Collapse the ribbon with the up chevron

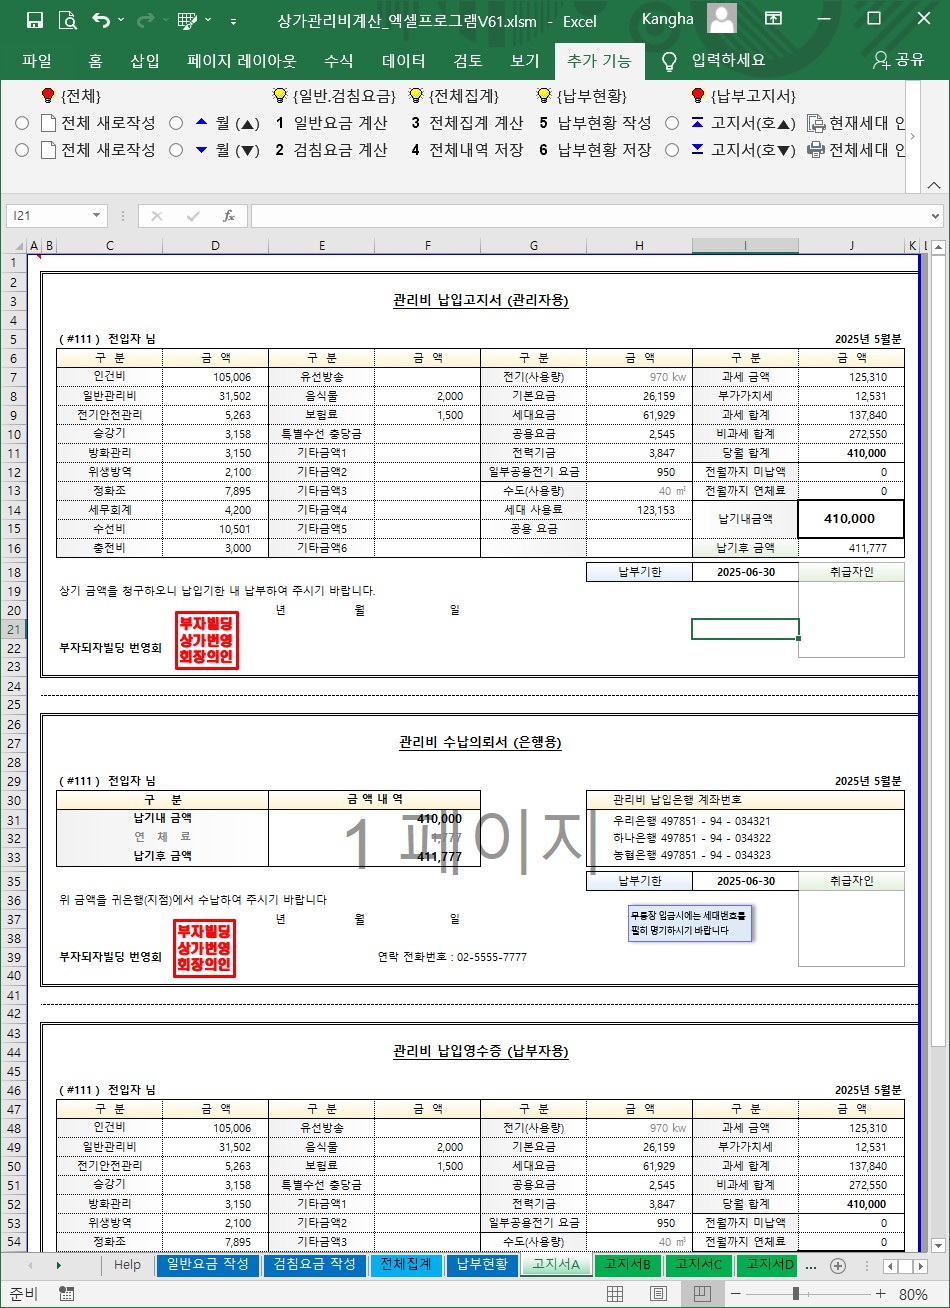[x=933, y=185]
